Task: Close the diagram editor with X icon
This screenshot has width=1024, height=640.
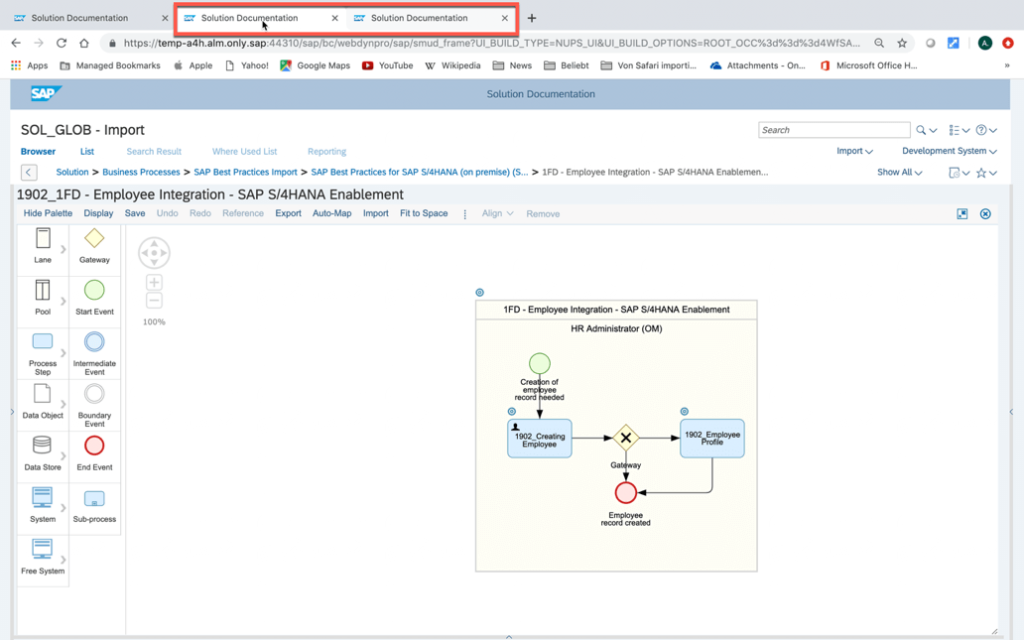Action: pyautogui.click(x=985, y=214)
